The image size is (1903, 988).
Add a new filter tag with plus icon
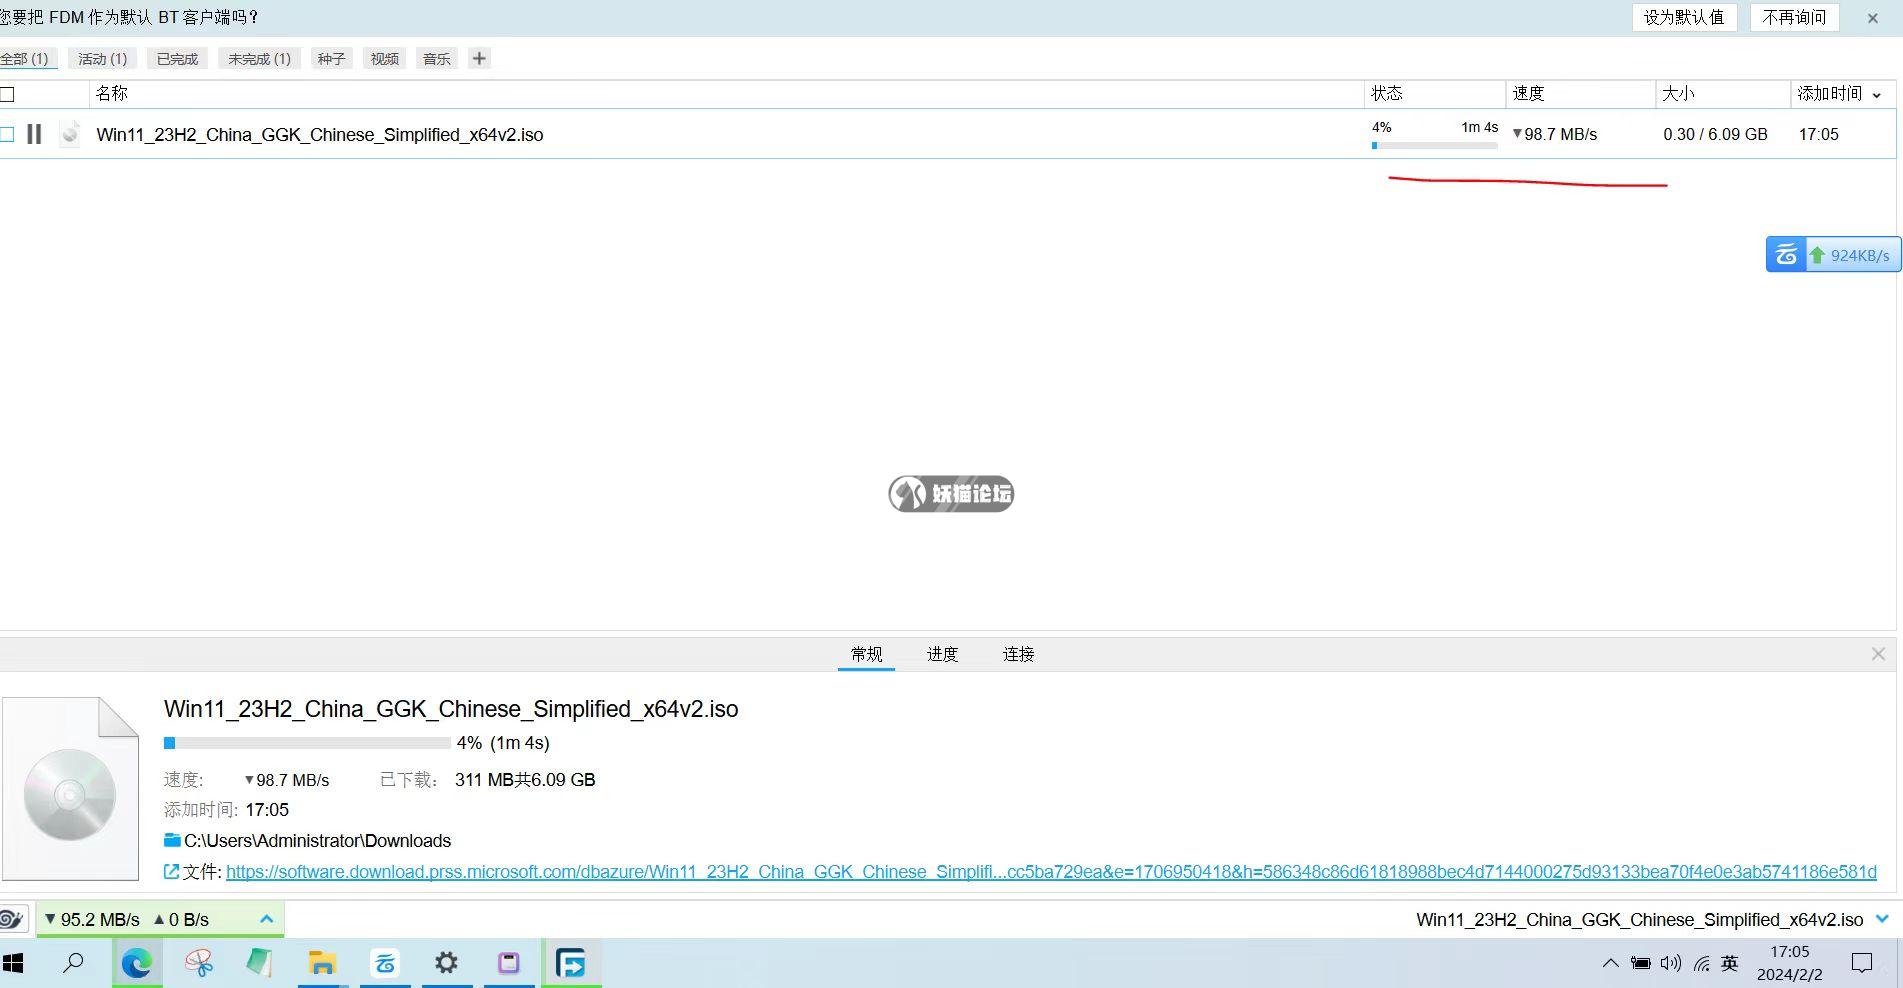(479, 58)
